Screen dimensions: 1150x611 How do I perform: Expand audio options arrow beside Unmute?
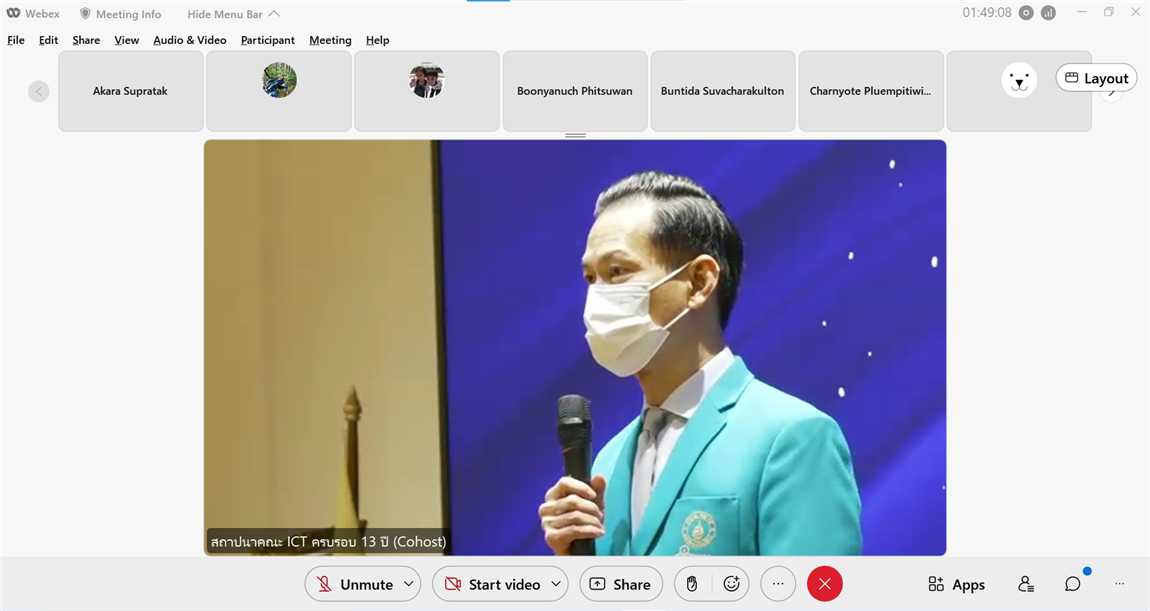point(408,584)
